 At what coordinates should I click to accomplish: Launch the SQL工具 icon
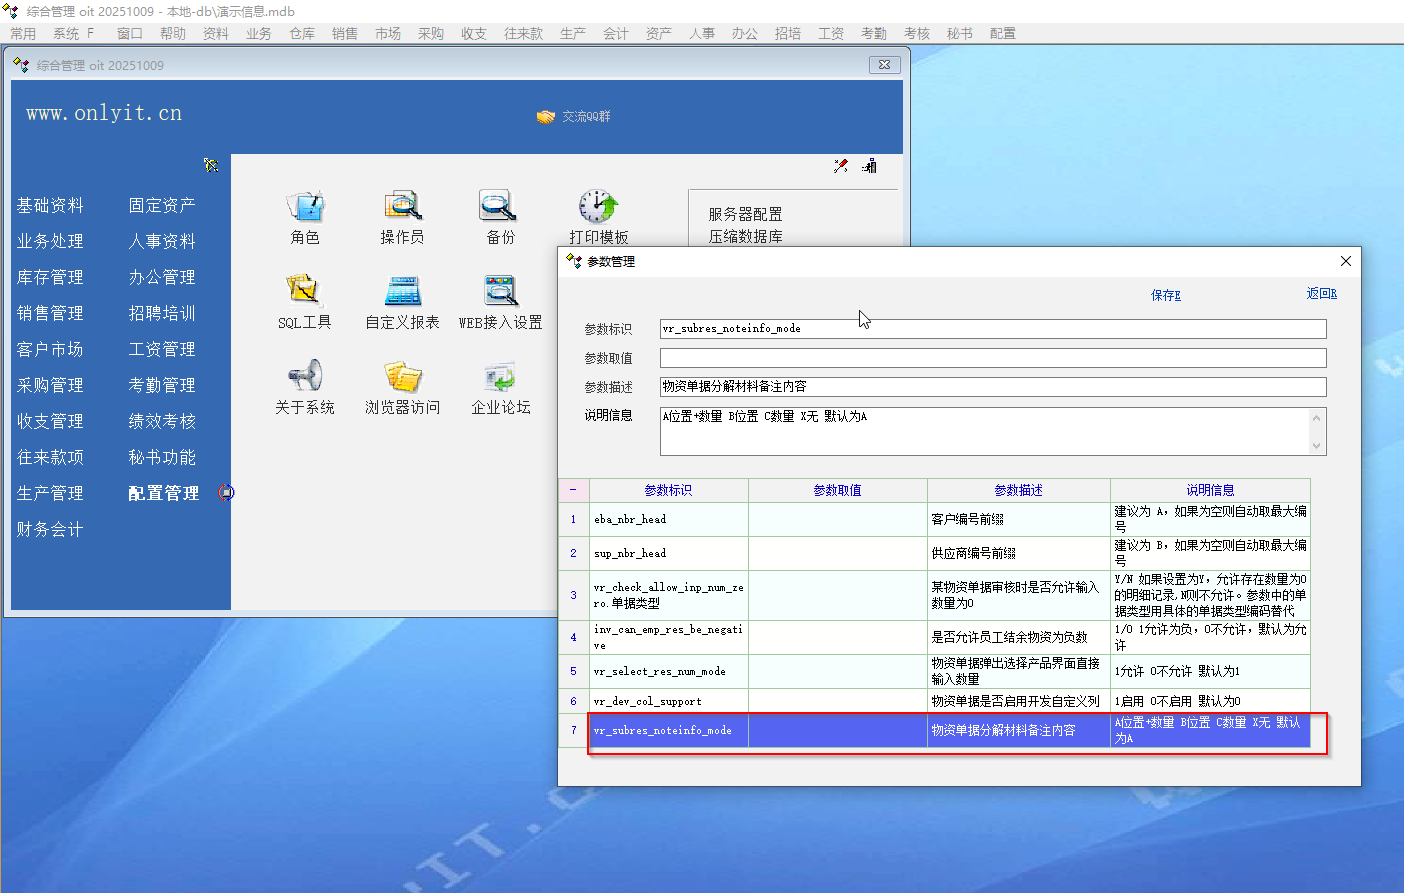[304, 291]
